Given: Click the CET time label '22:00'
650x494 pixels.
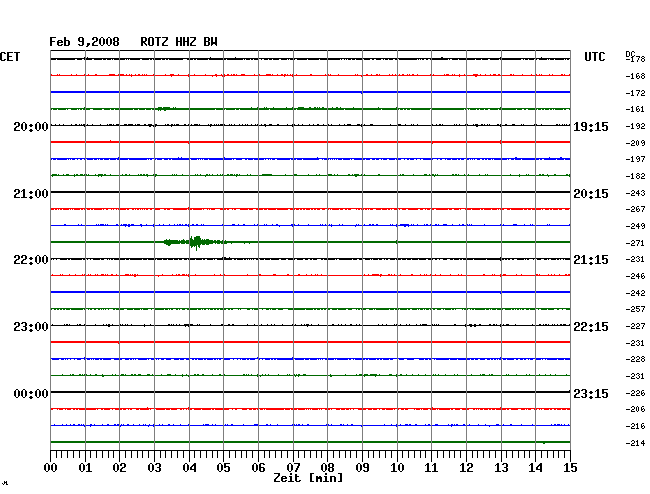Looking at the screenshot, I should point(31,260).
